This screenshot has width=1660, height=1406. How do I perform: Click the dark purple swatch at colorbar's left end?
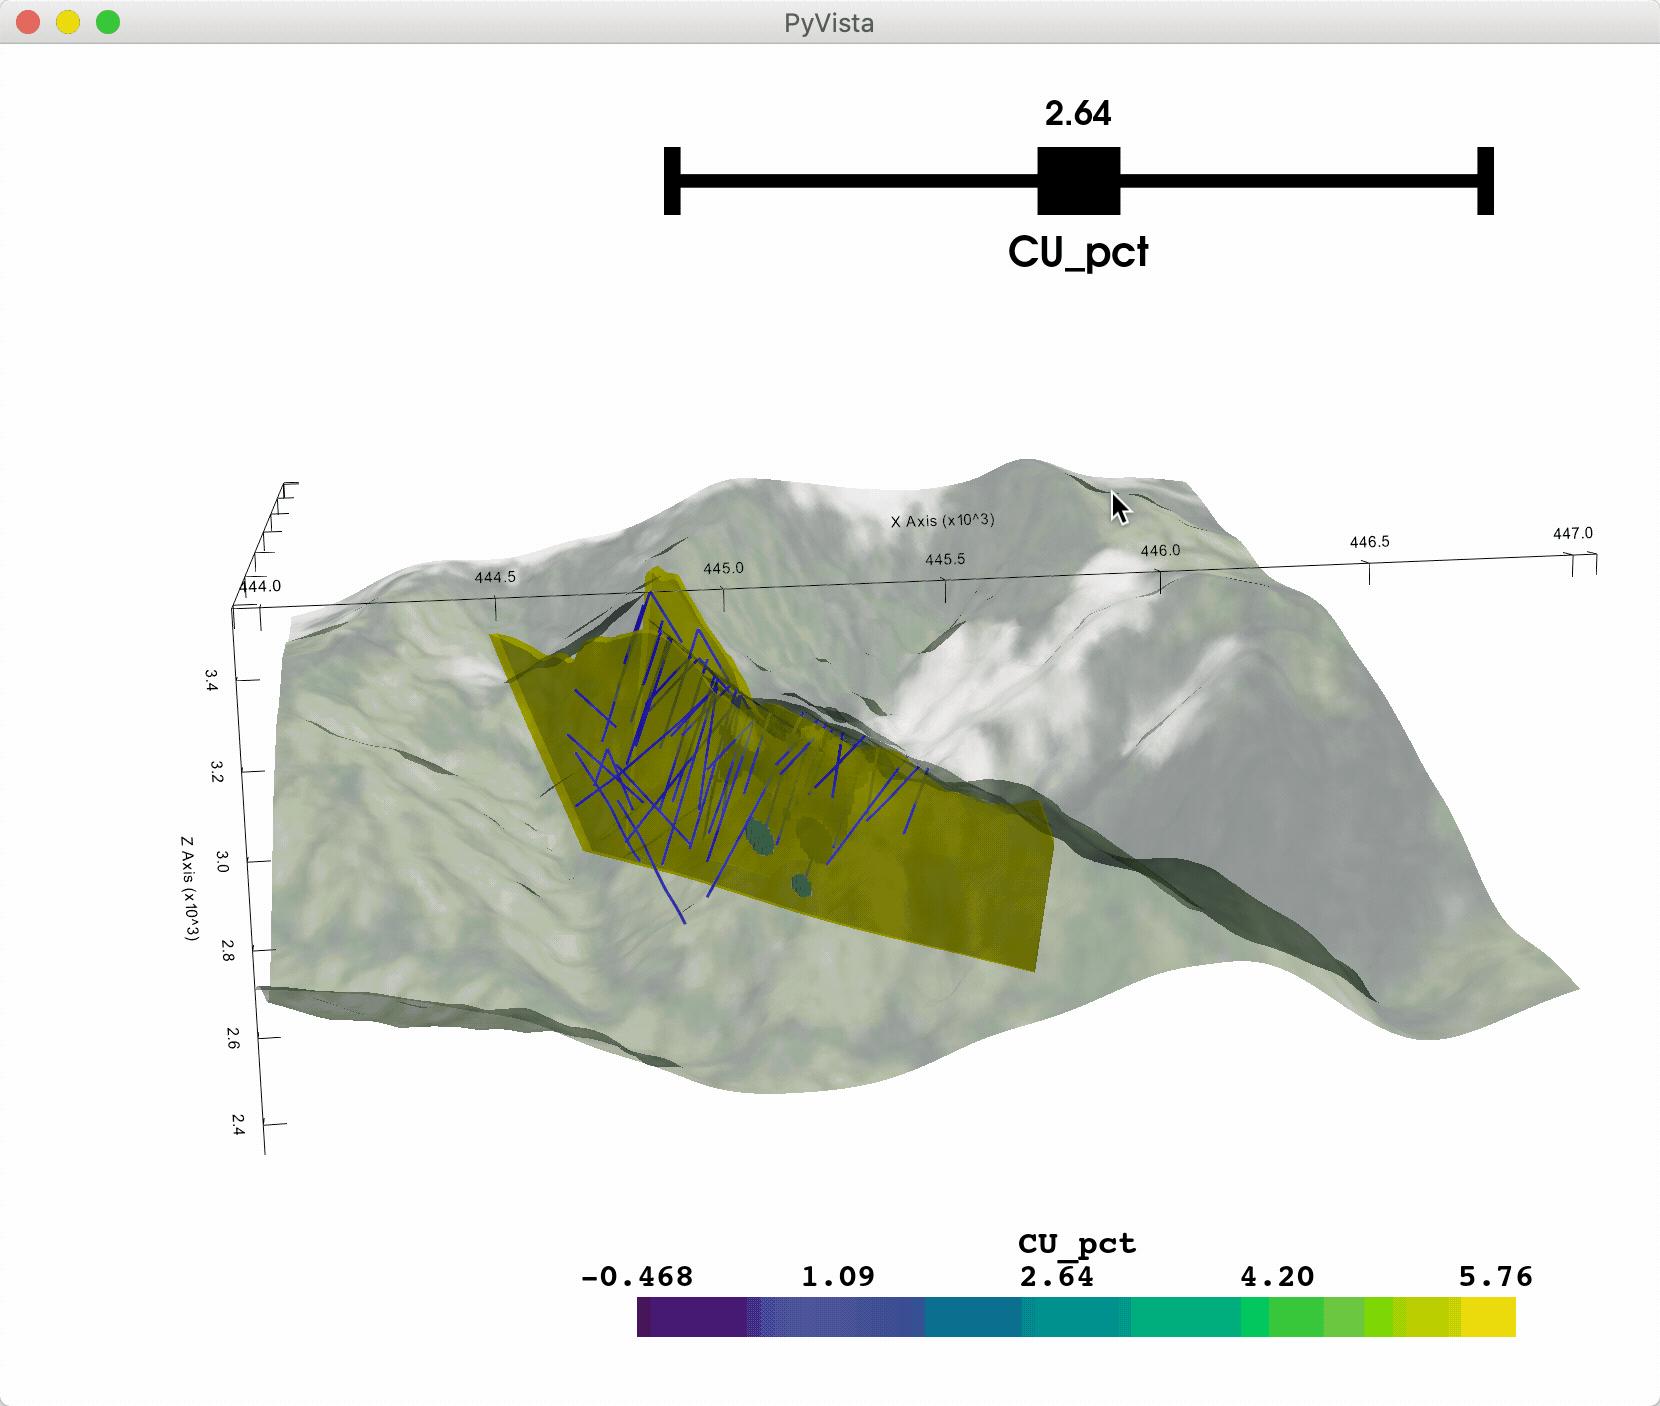point(692,1317)
